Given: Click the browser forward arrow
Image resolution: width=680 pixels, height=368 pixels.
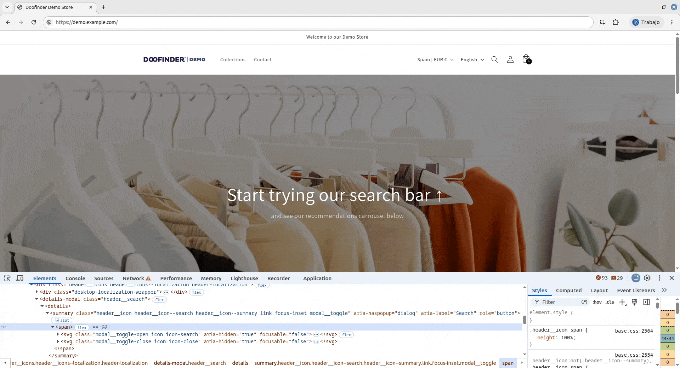Looking at the screenshot, I should [21, 22].
